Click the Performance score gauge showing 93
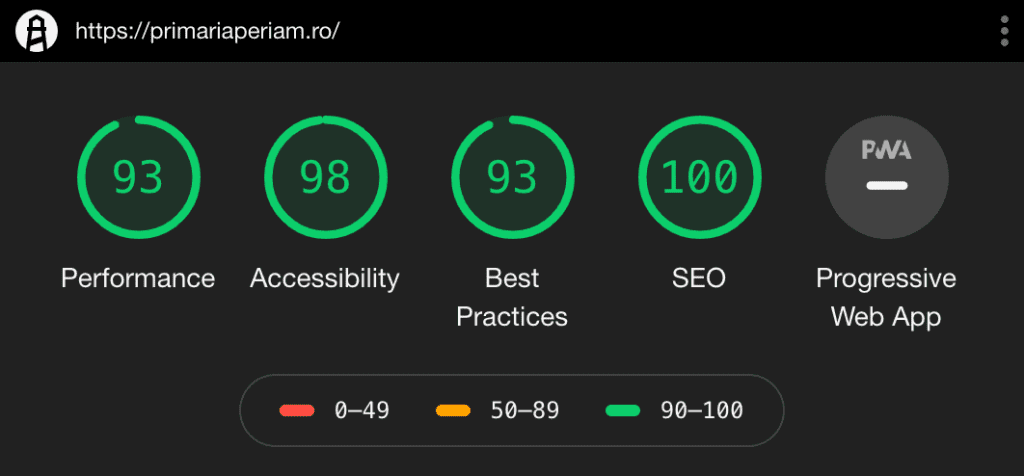Image resolution: width=1024 pixels, height=476 pixels. tap(138, 177)
